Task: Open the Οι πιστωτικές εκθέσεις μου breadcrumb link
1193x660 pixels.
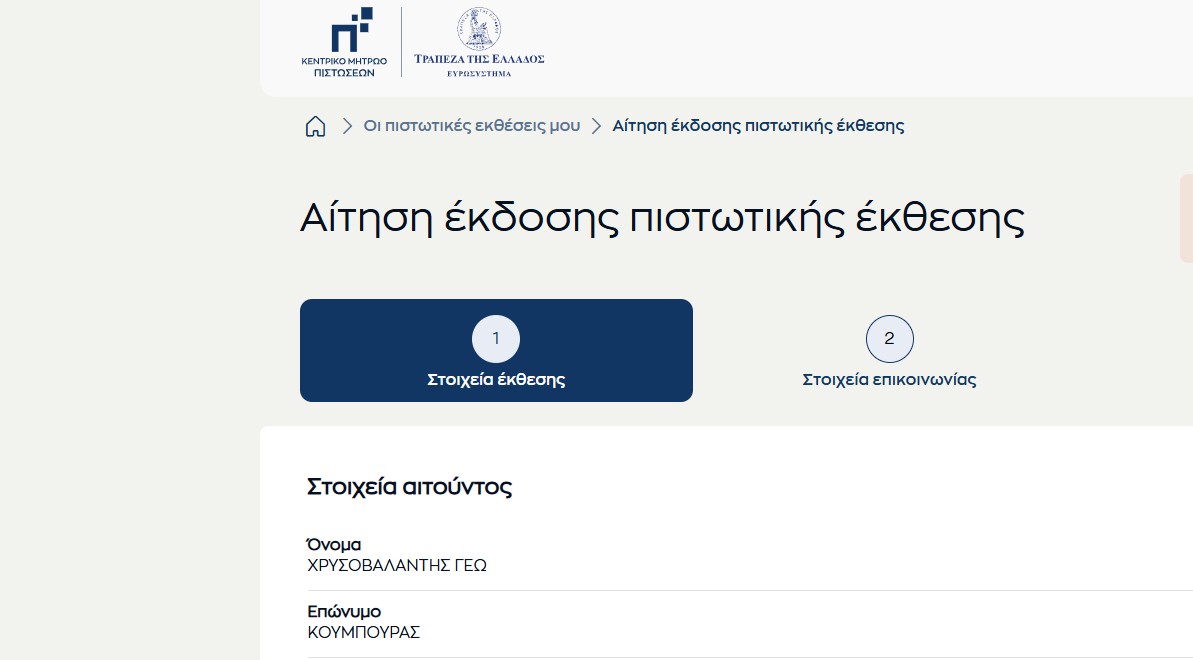Action: pos(471,126)
